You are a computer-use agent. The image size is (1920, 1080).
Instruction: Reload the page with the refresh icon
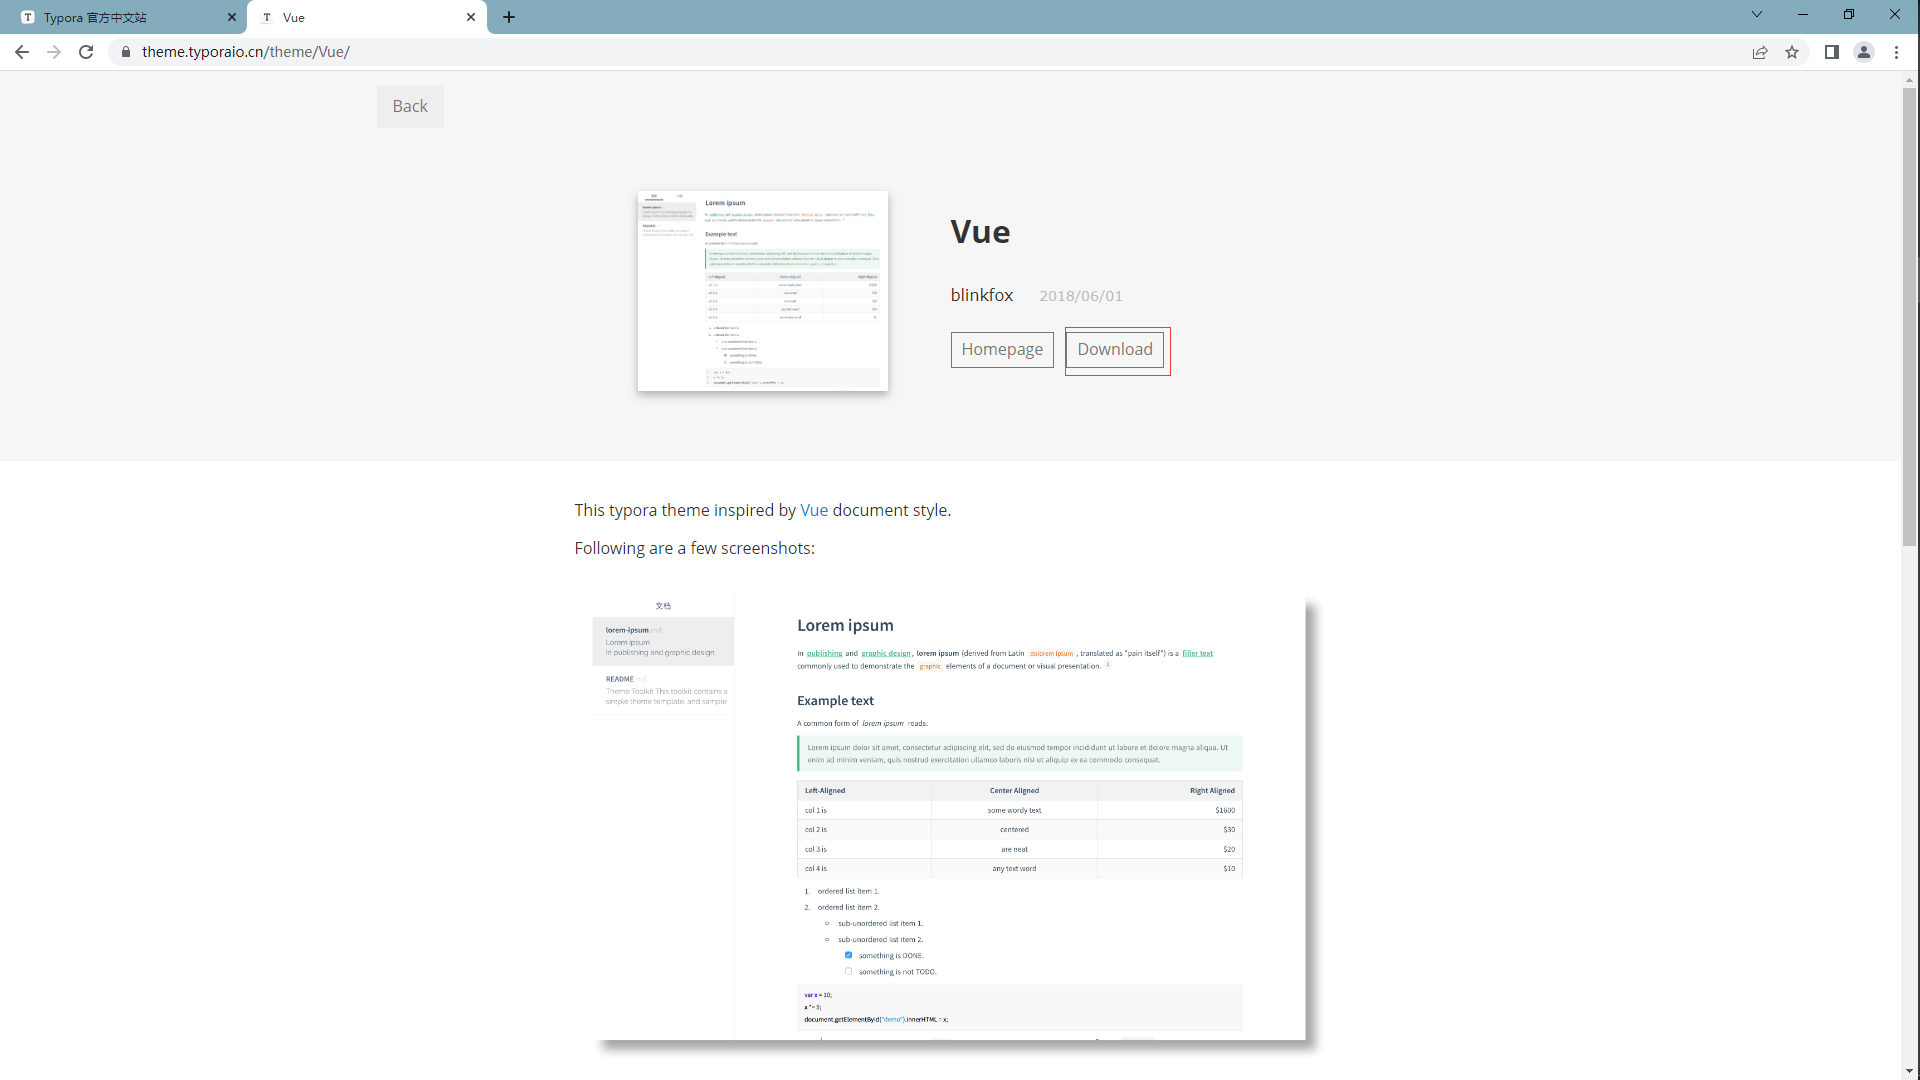(x=86, y=52)
